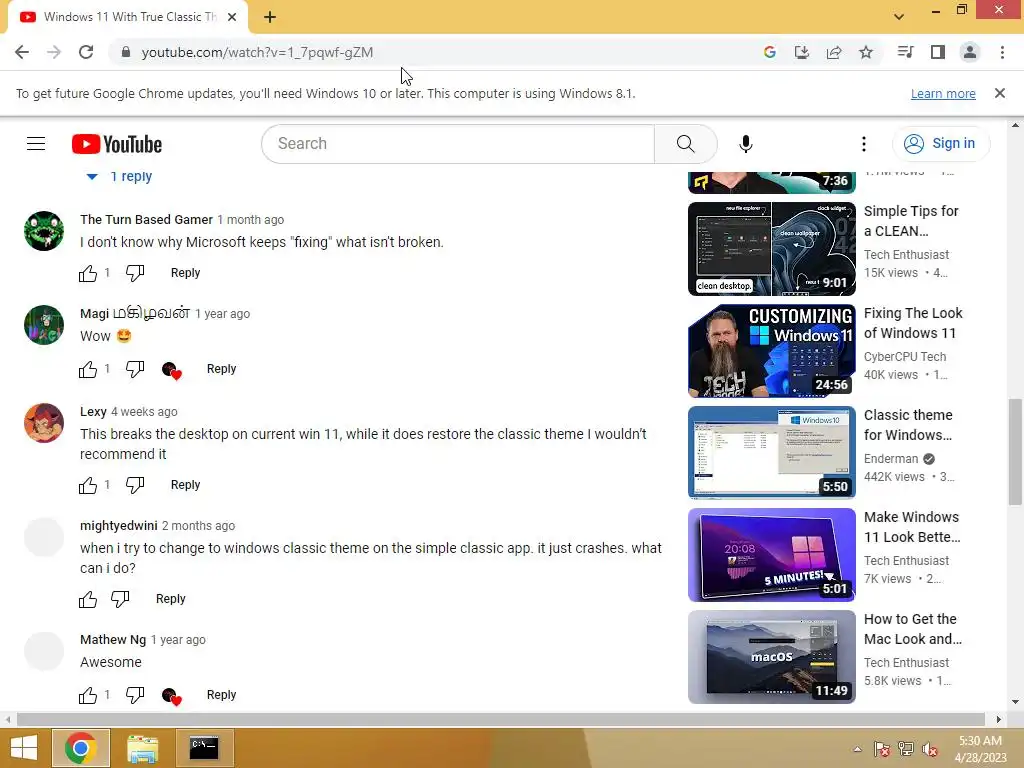
Task: Click the vertical page scrollbar thumb
Action: coord(1015,452)
